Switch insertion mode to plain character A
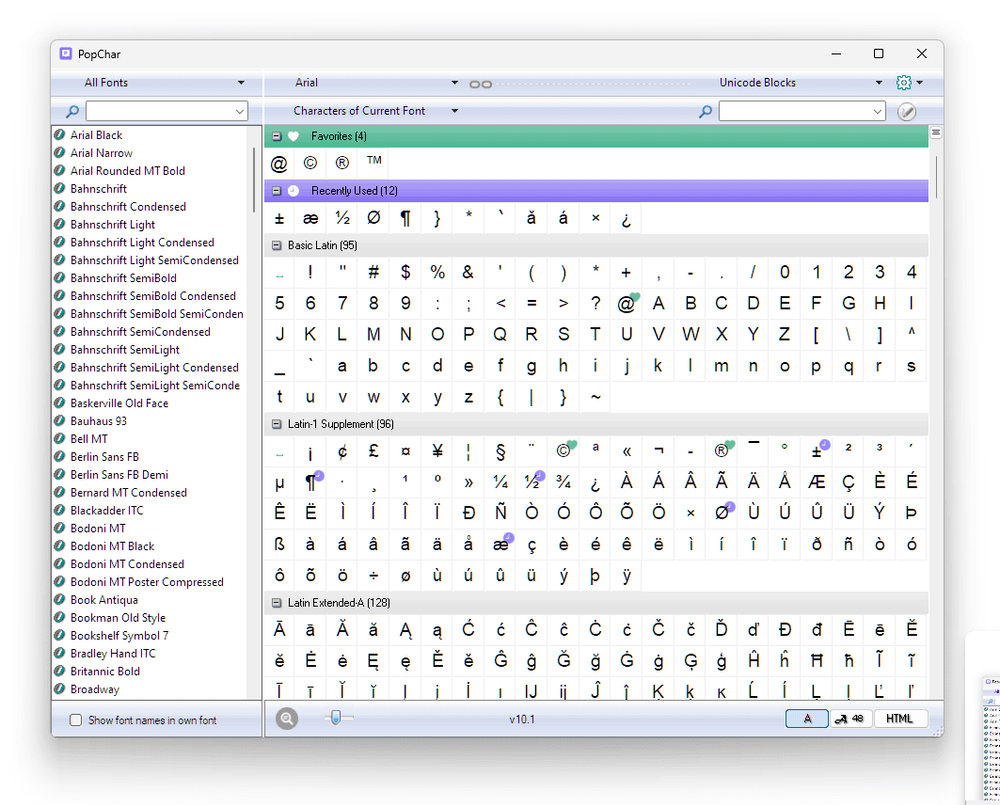Screen dimensions: 1000x805 coord(807,719)
